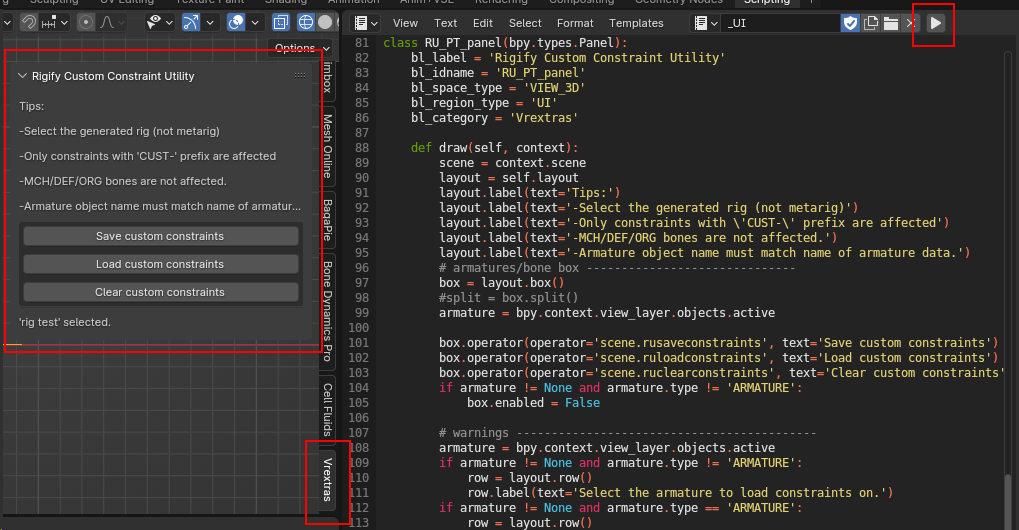Click Load custom constraints button
This screenshot has width=1019, height=530.
(x=161, y=264)
